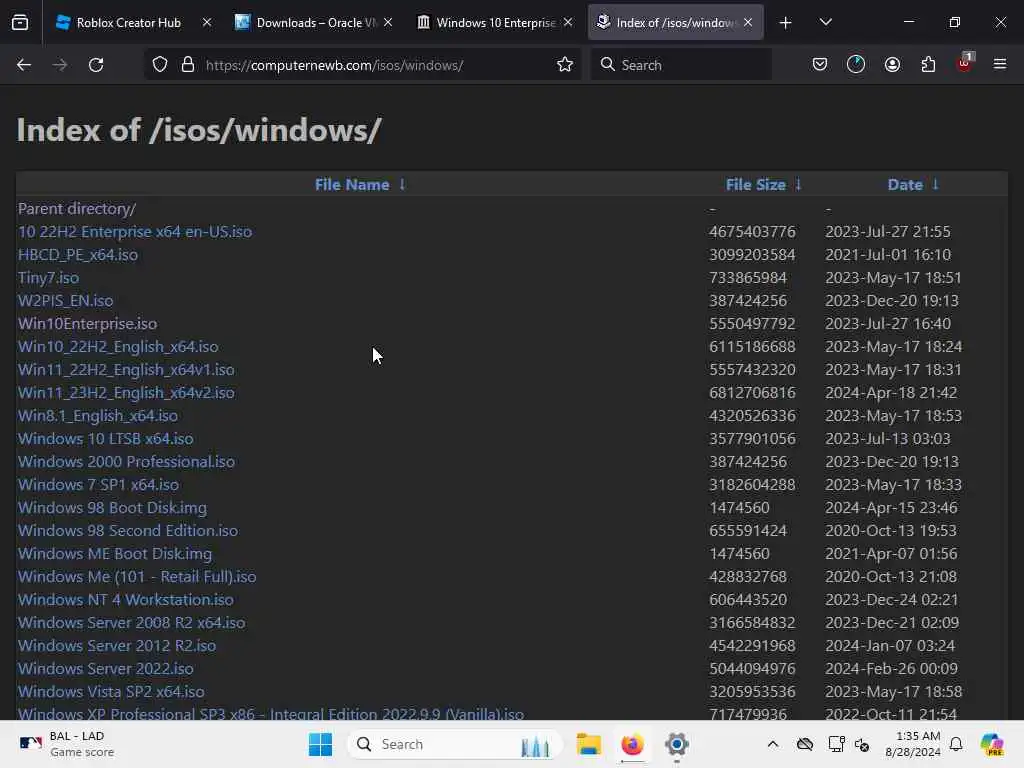
Task: Download Win10Enterprise.iso
Action: pos(88,324)
